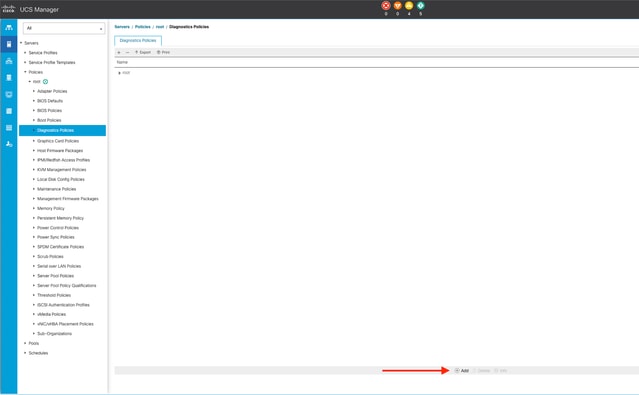Click the plus icon in the table toolbar
Image resolution: width=639 pixels, height=395 pixels.
(x=119, y=52)
